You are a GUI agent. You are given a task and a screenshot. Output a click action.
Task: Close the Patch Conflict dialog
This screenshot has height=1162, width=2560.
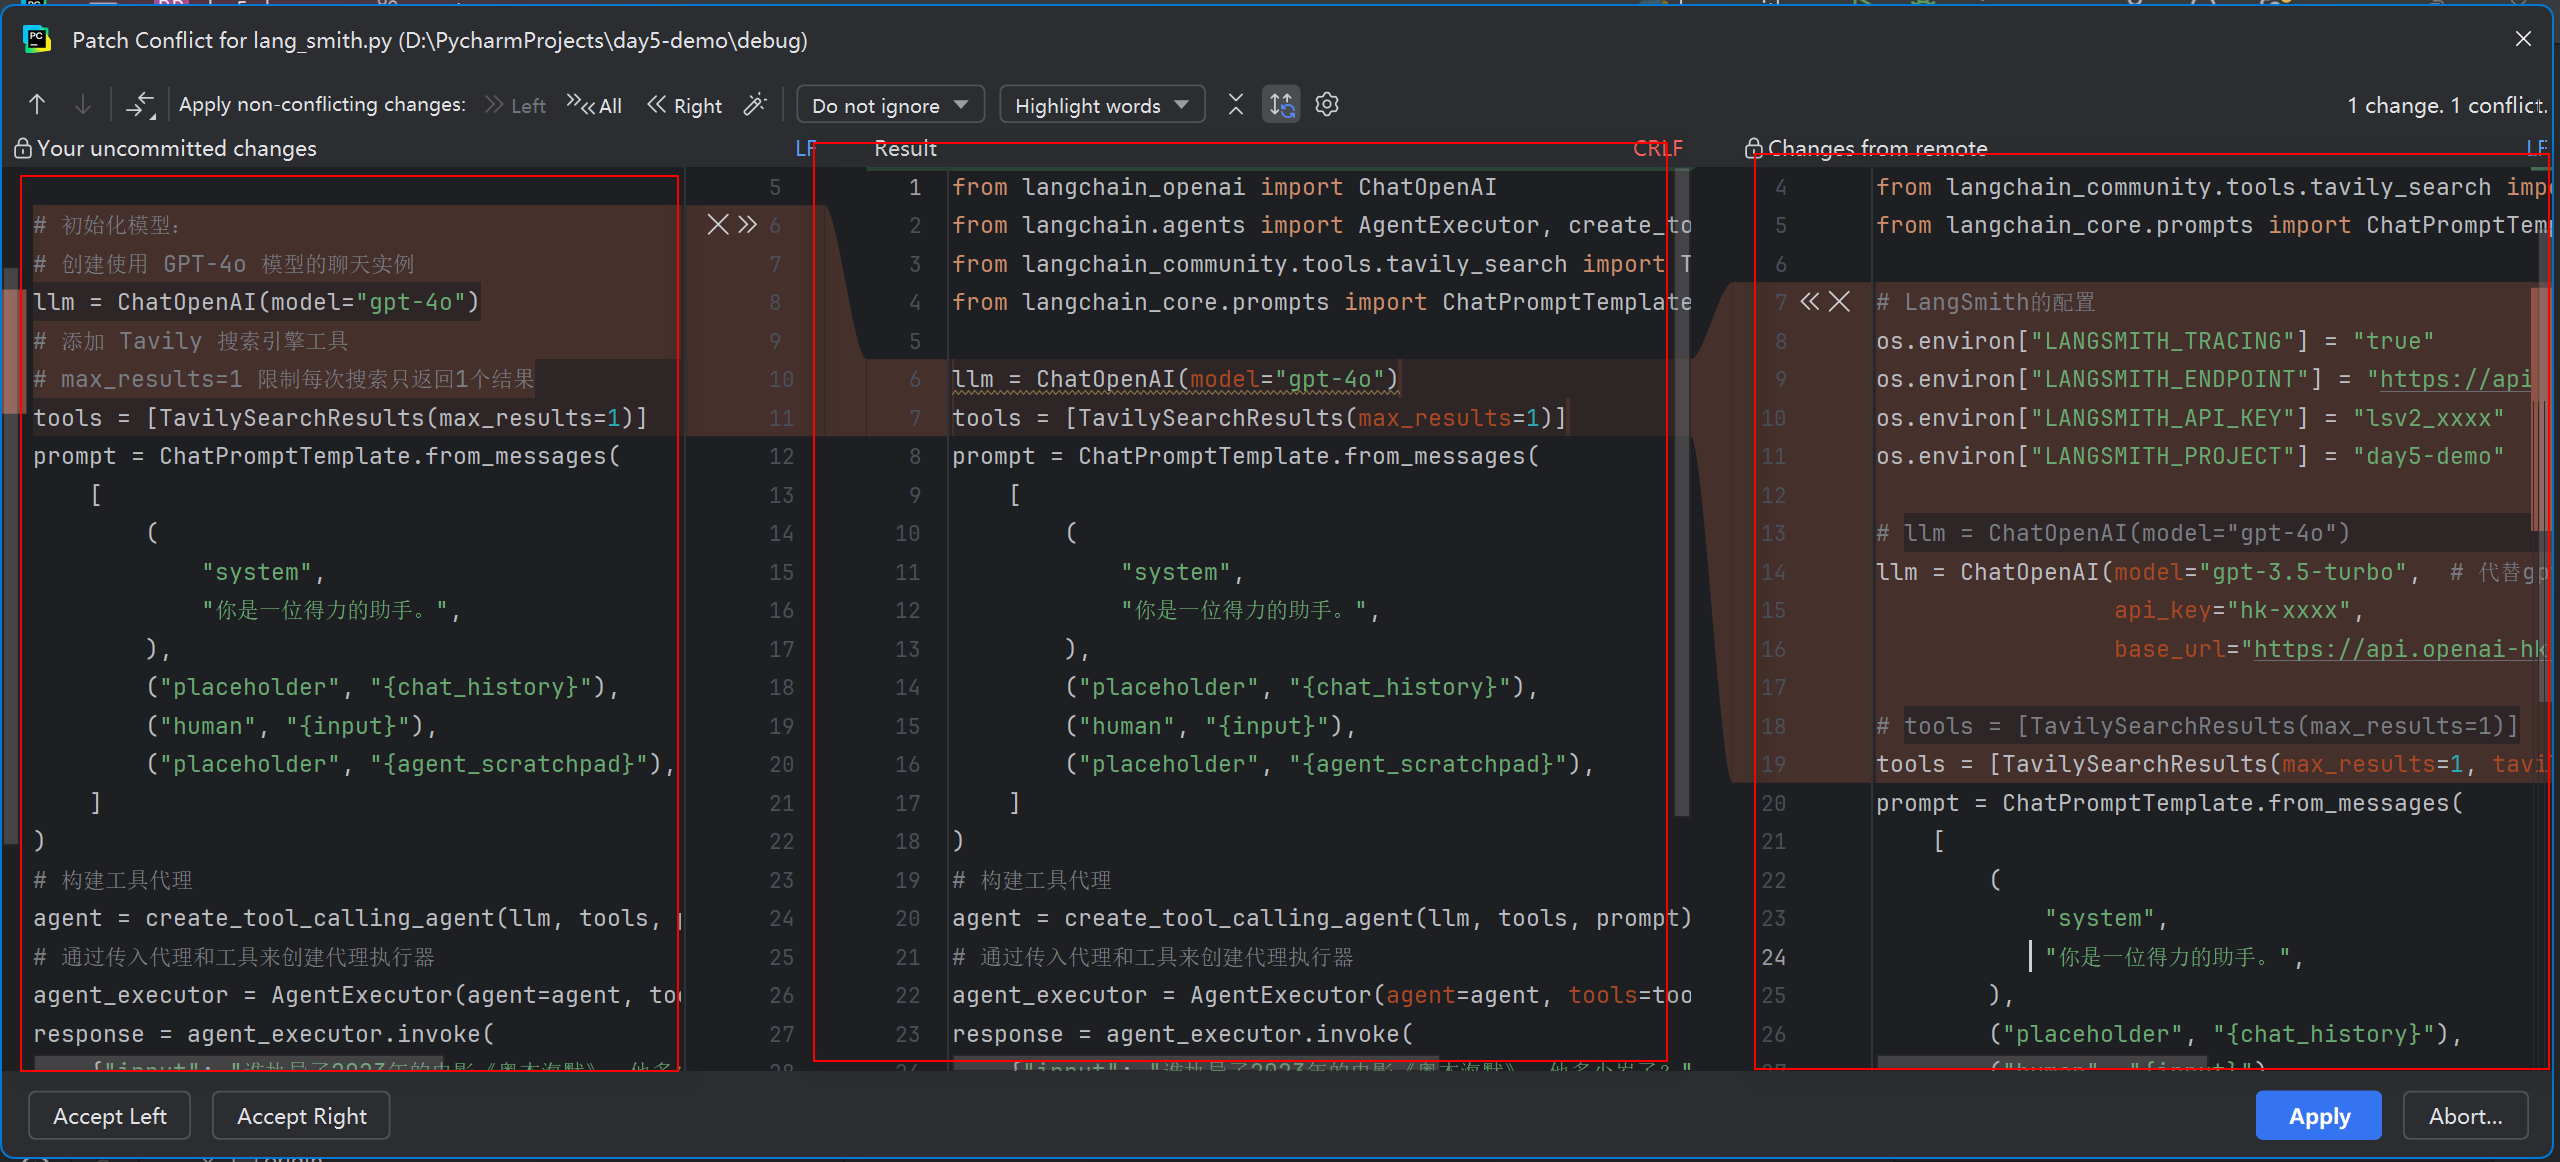coord(2523,39)
